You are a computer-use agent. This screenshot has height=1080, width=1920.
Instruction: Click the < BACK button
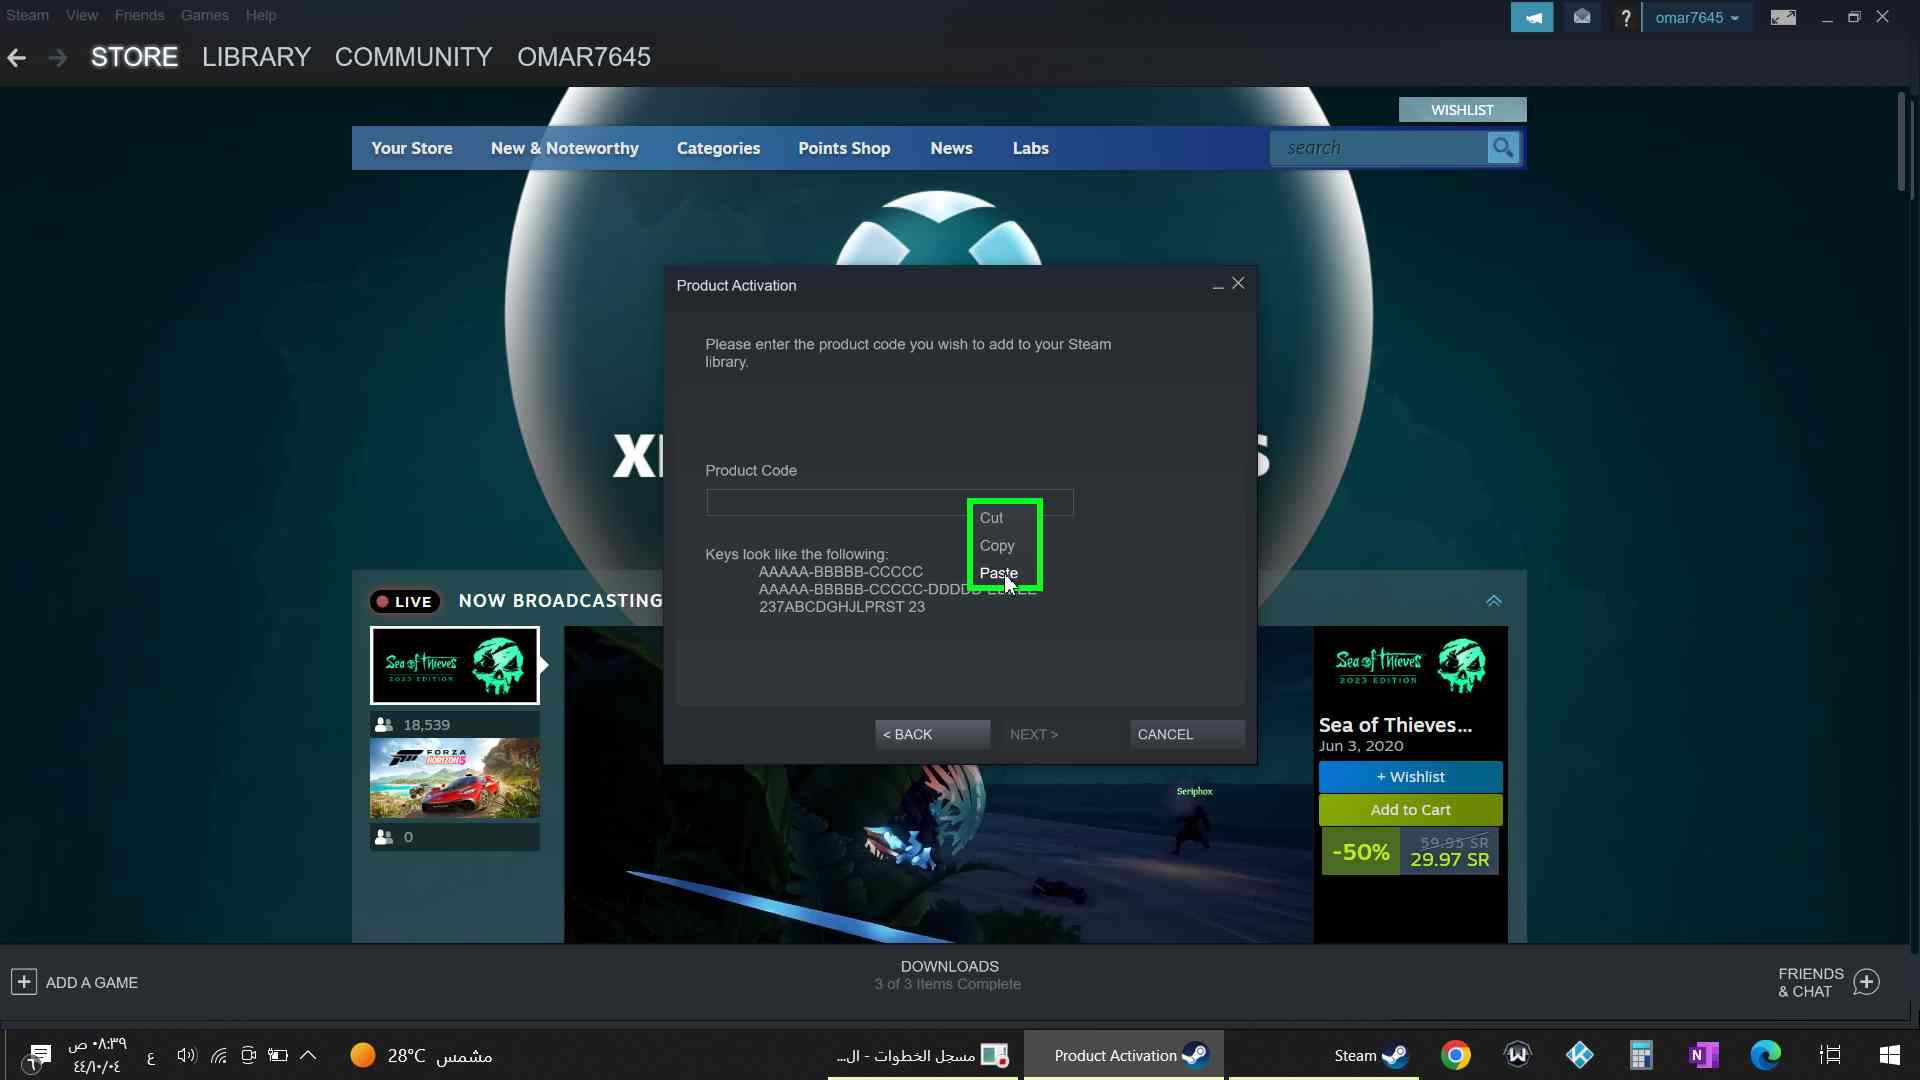coord(932,734)
